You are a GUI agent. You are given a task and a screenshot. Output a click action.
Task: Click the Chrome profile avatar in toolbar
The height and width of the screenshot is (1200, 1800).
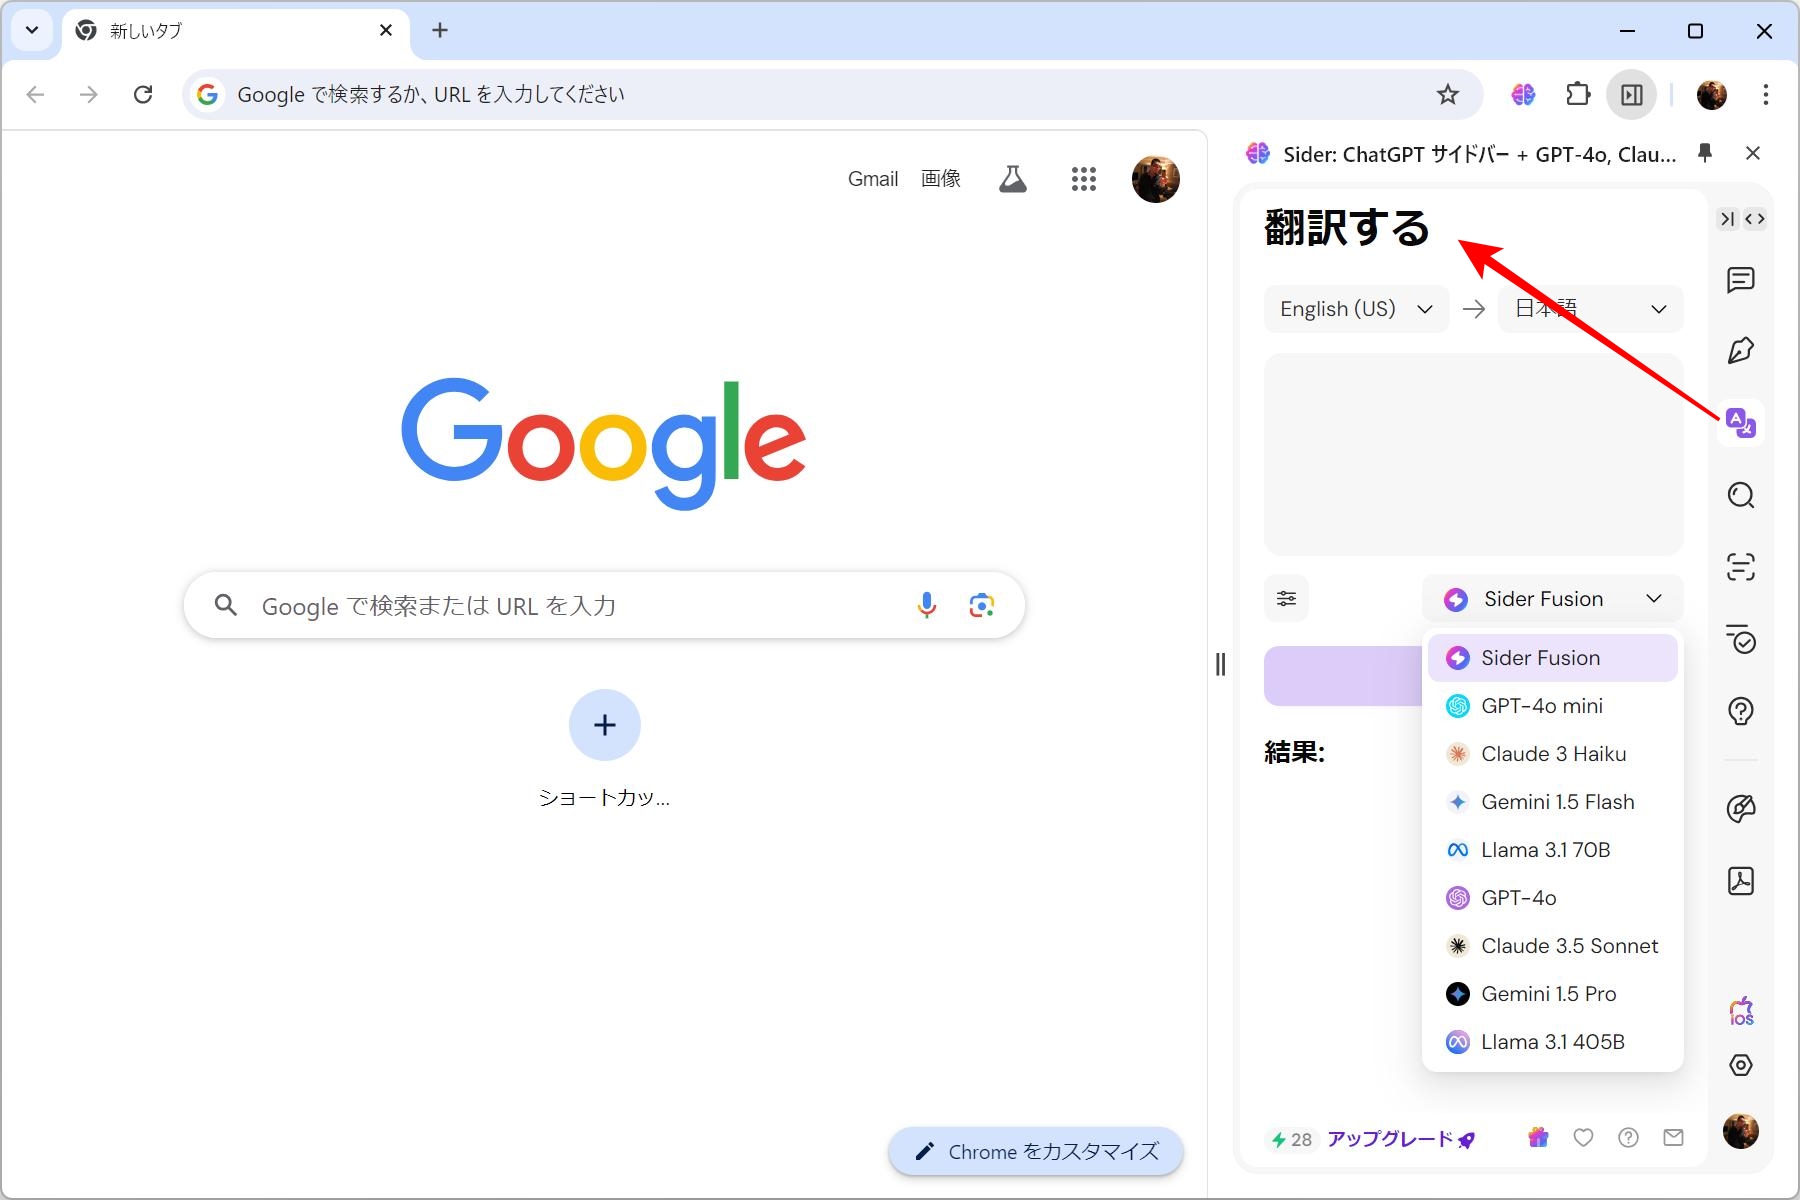pyautogui.click(x=1712, y=95)
